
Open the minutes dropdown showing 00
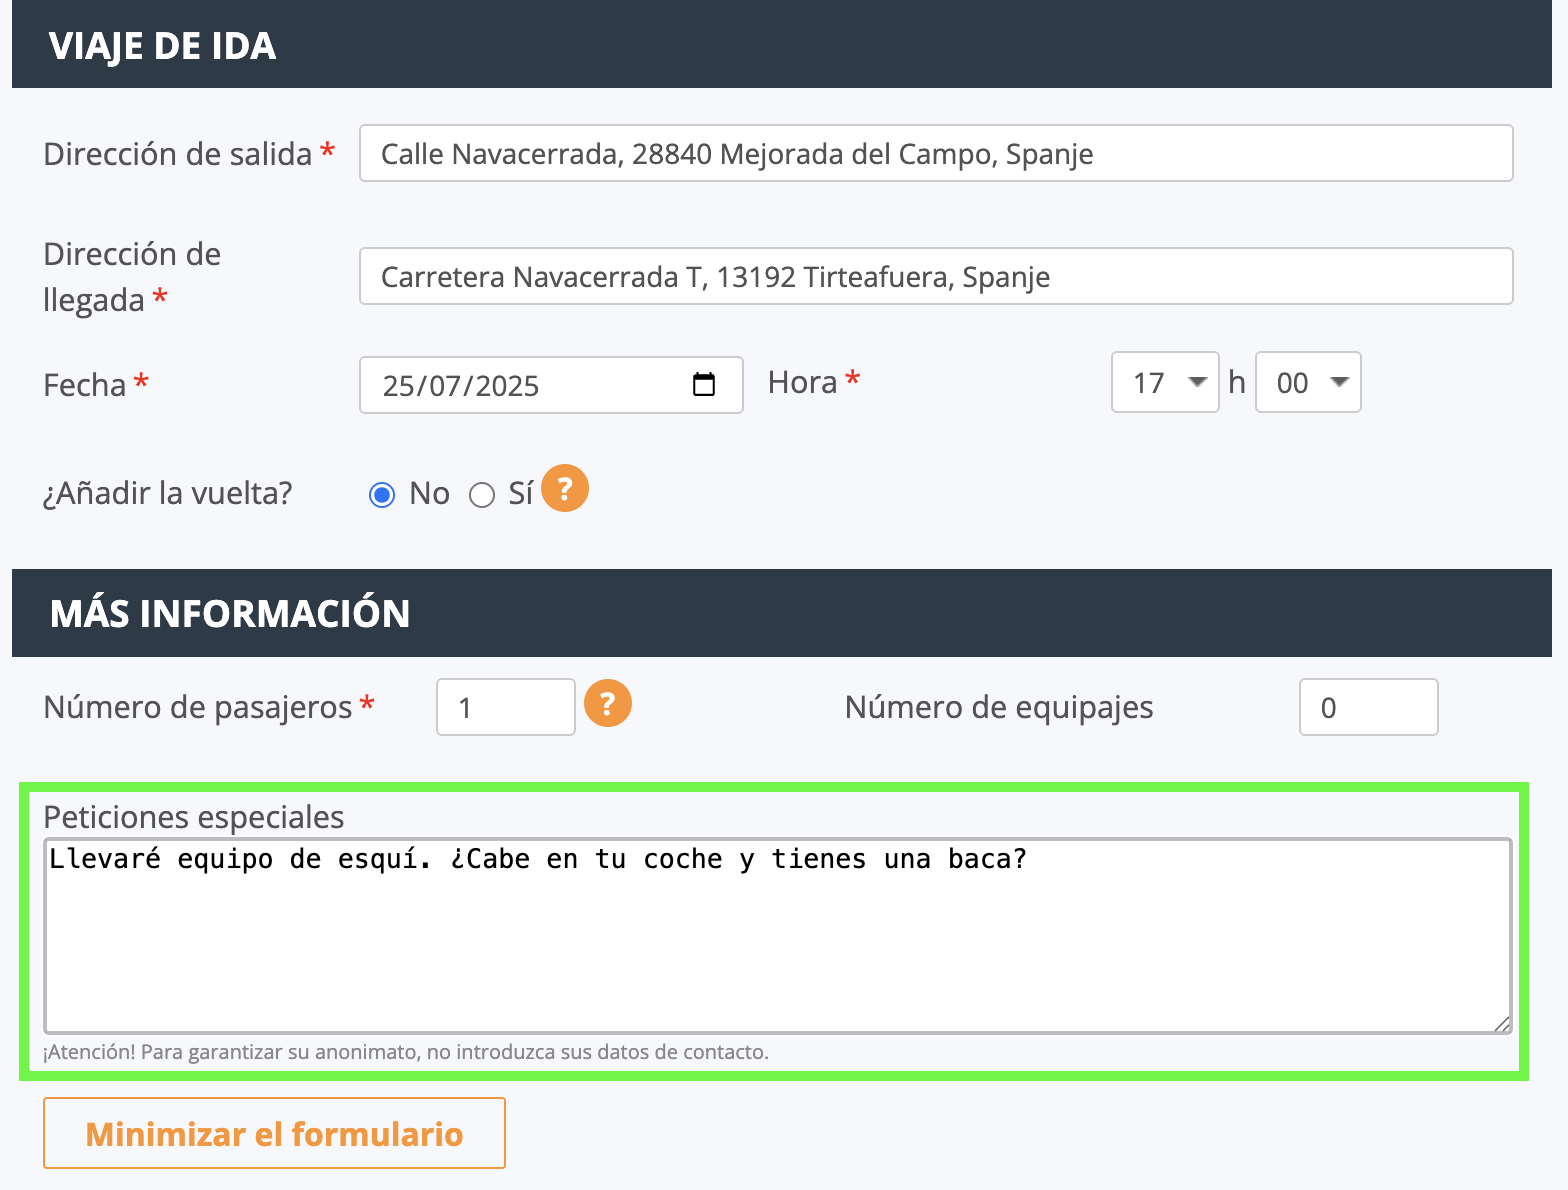pyautogui.click(x=1308, y=382)
